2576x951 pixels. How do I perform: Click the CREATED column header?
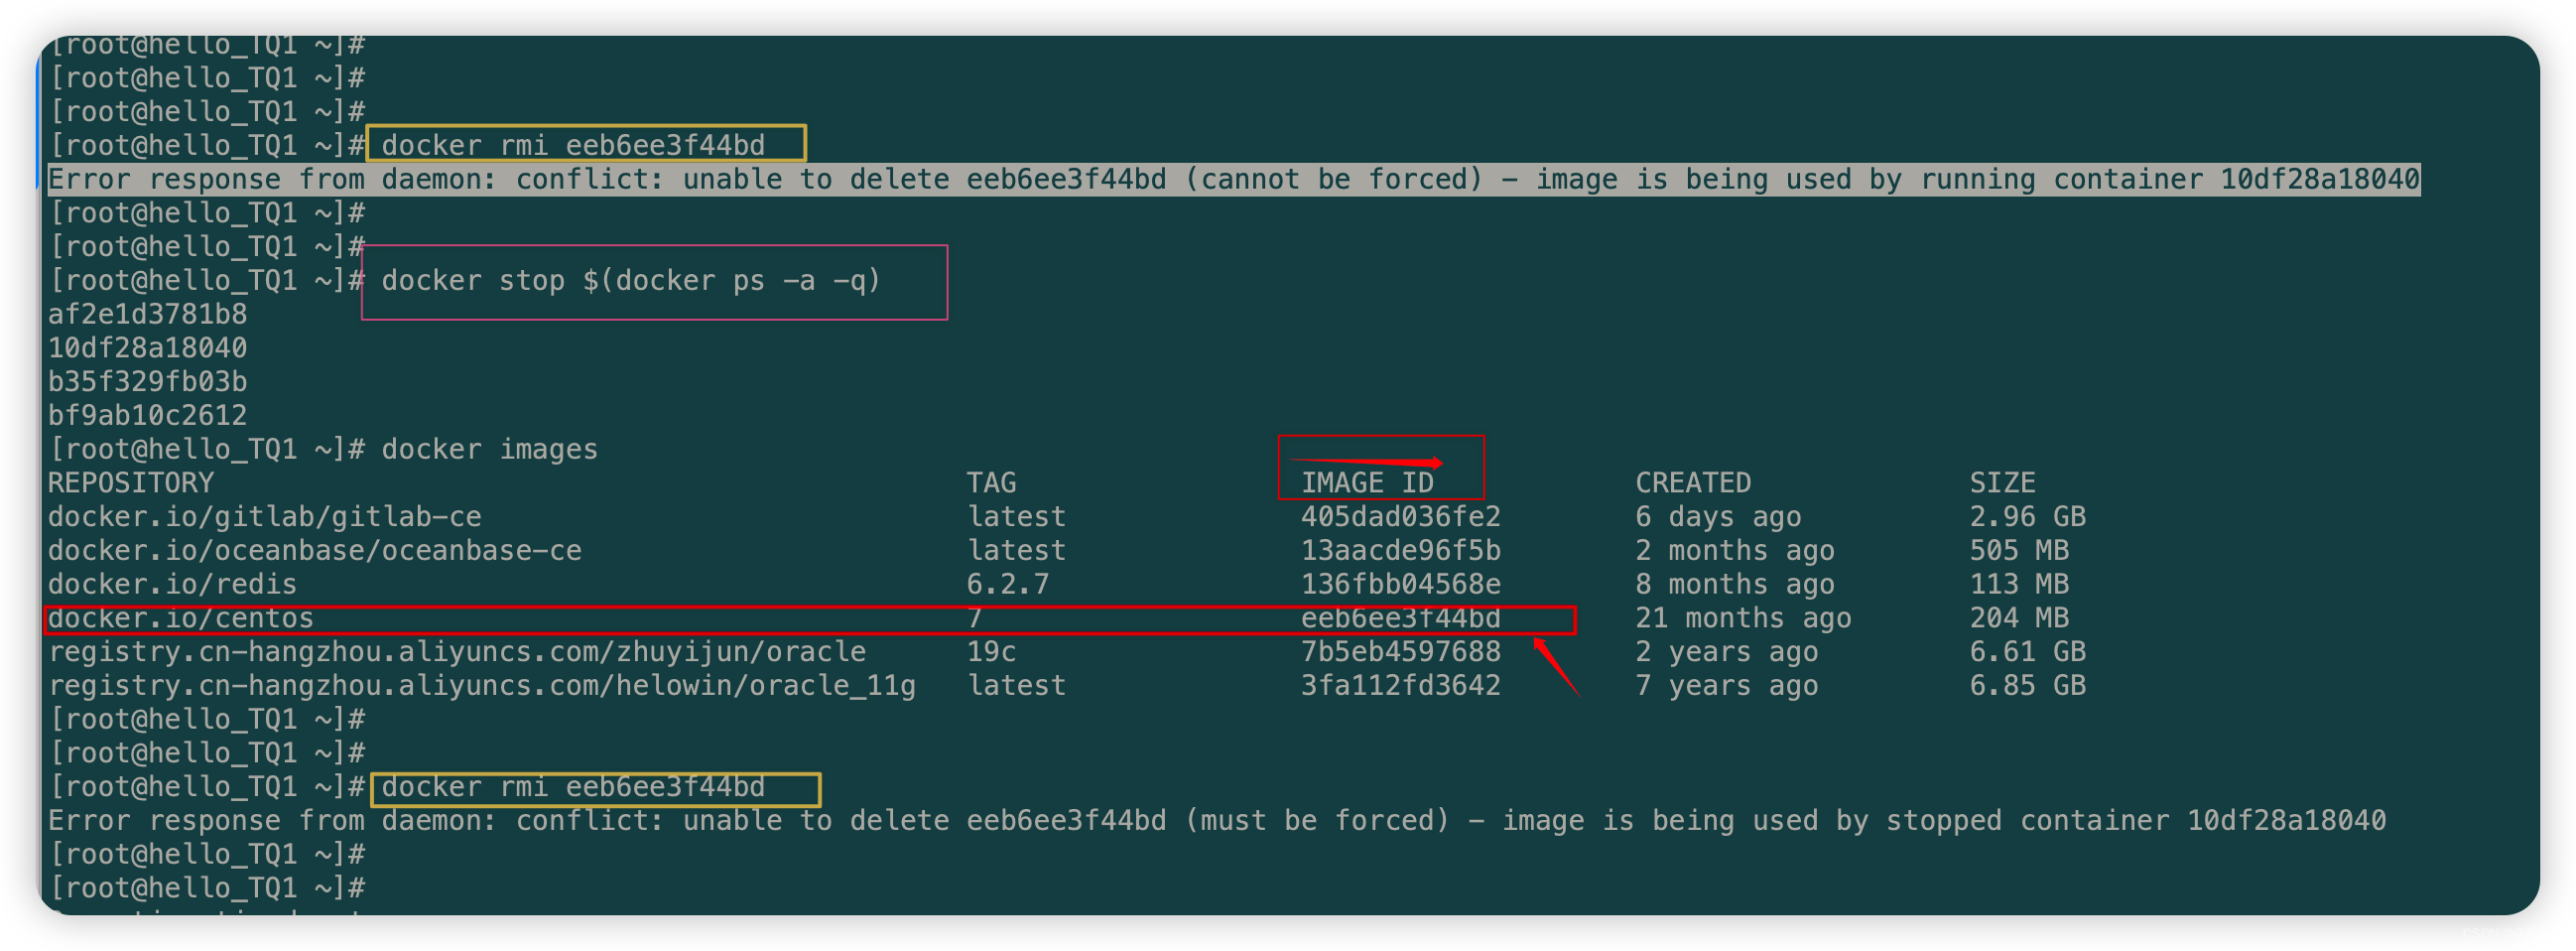tap(1693, 484)
